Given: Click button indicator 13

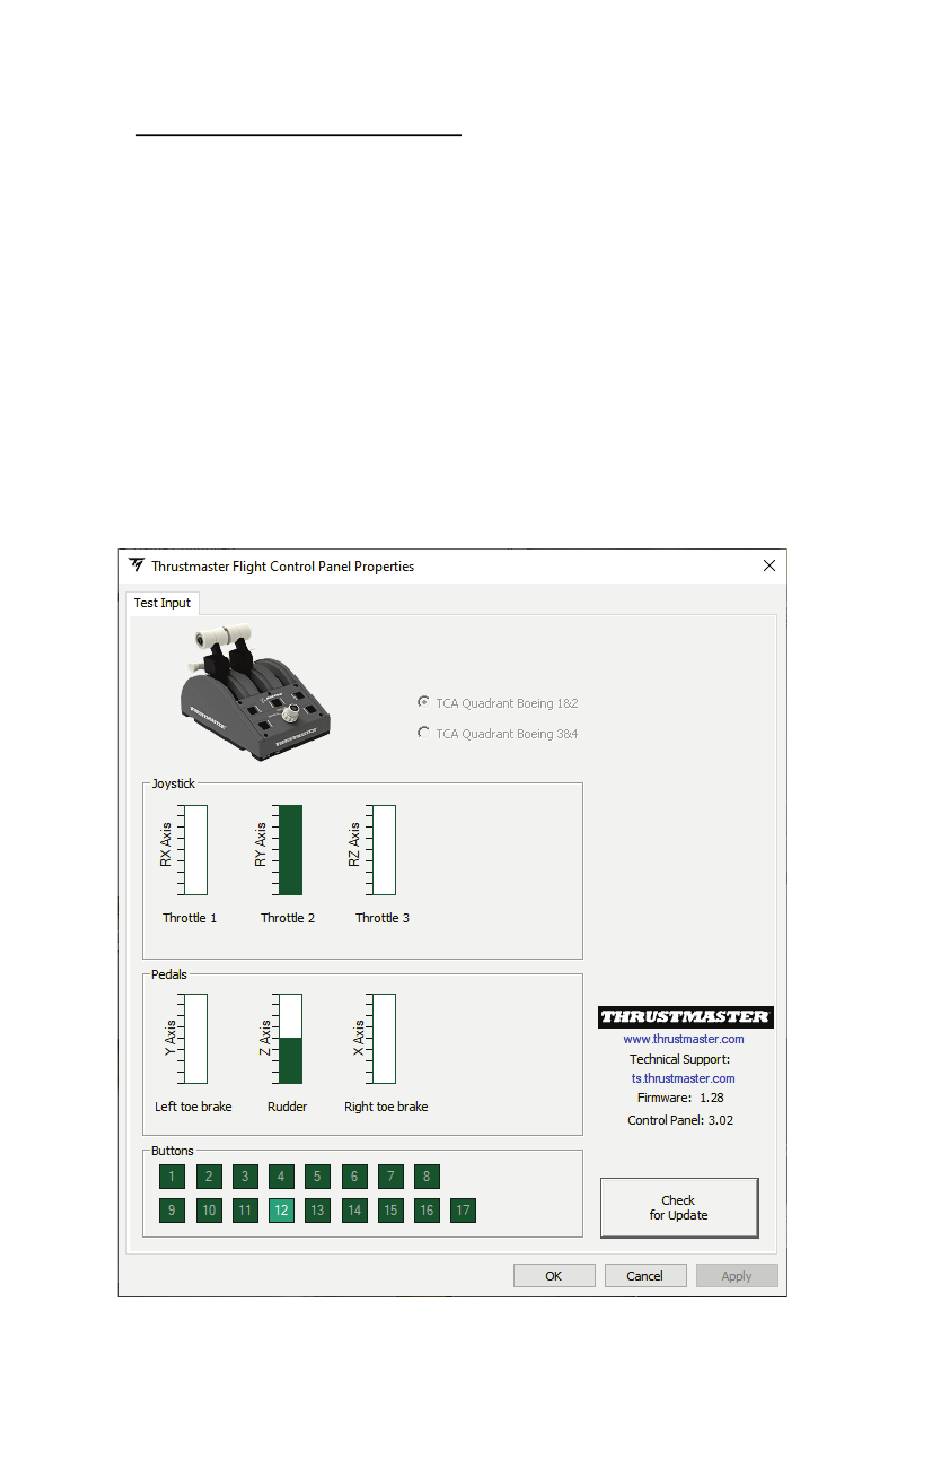Looking at the screenshot, I should pos(317,1210).
